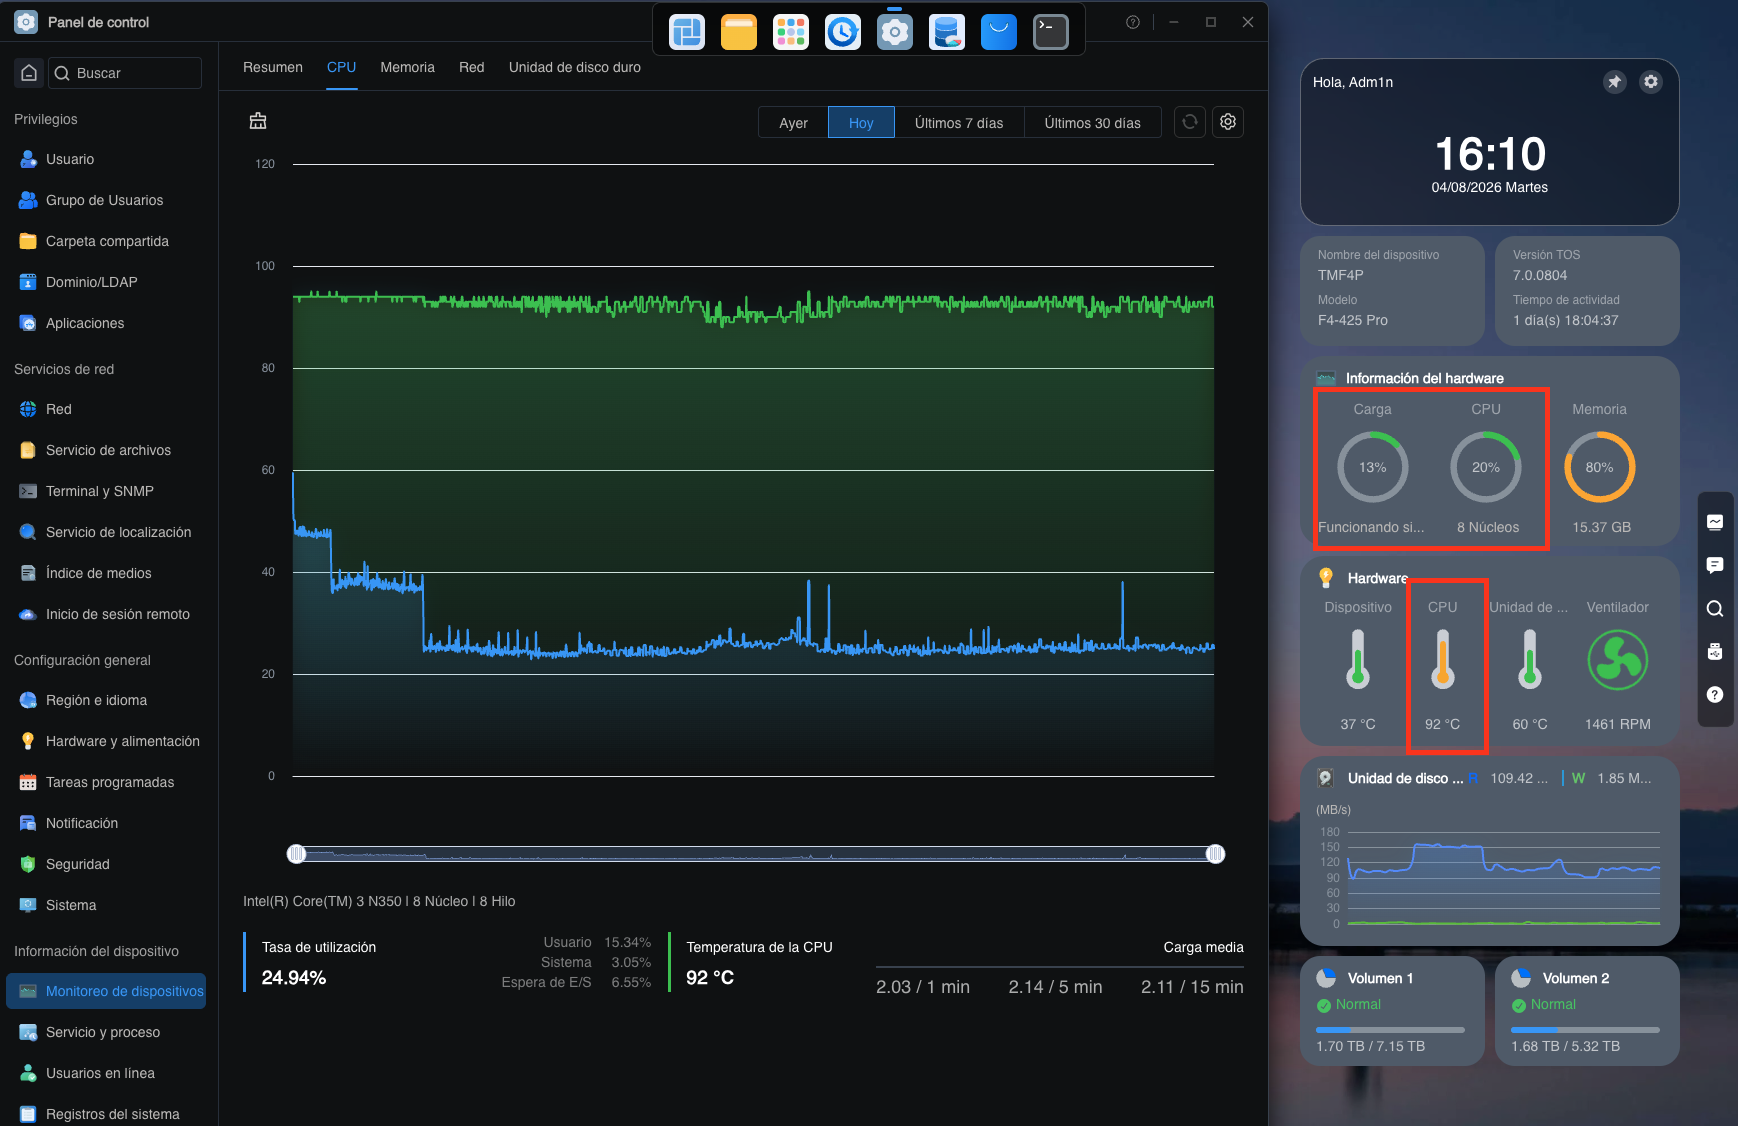
Task: Open the Unidad de disco duro tab
Action: coord(575,67)
